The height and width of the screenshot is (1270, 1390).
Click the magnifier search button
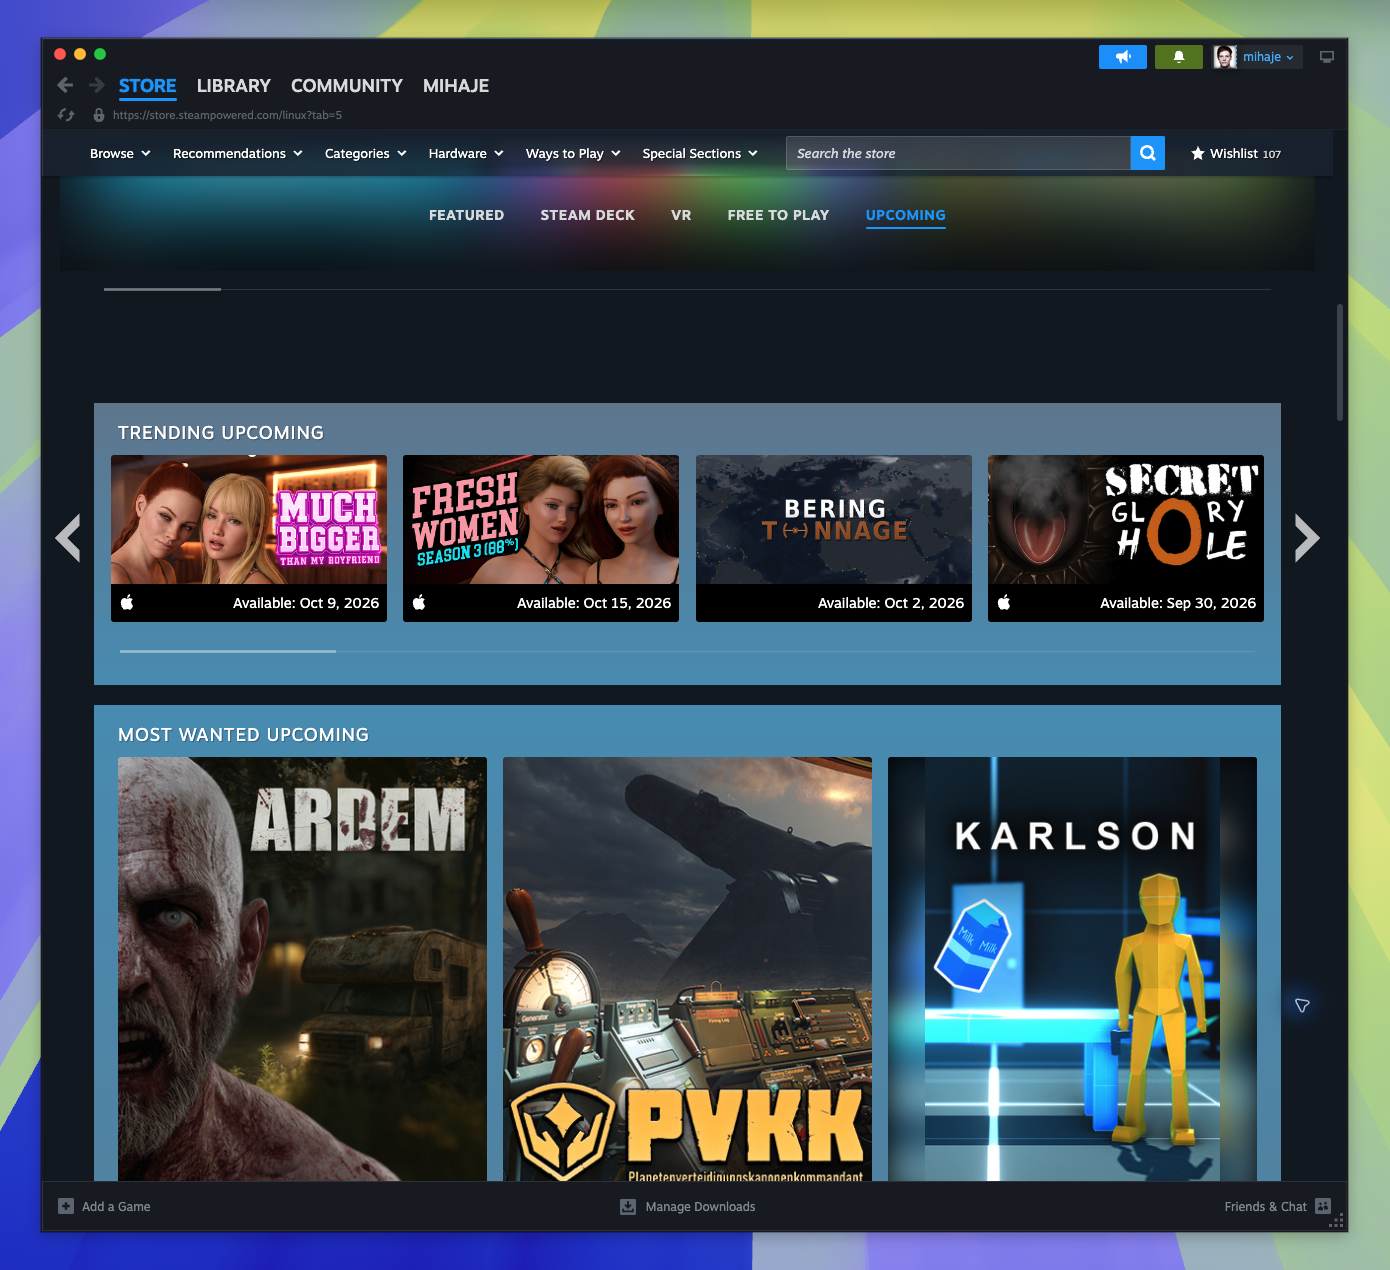(x=1148, y=153)
